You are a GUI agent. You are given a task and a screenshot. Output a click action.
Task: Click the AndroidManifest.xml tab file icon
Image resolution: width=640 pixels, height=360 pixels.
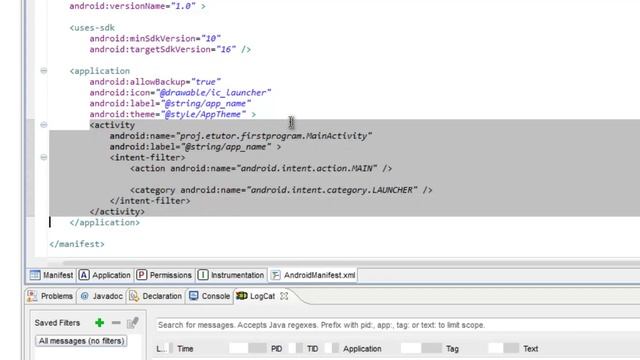pyautogui.click(x=276, y=275)
